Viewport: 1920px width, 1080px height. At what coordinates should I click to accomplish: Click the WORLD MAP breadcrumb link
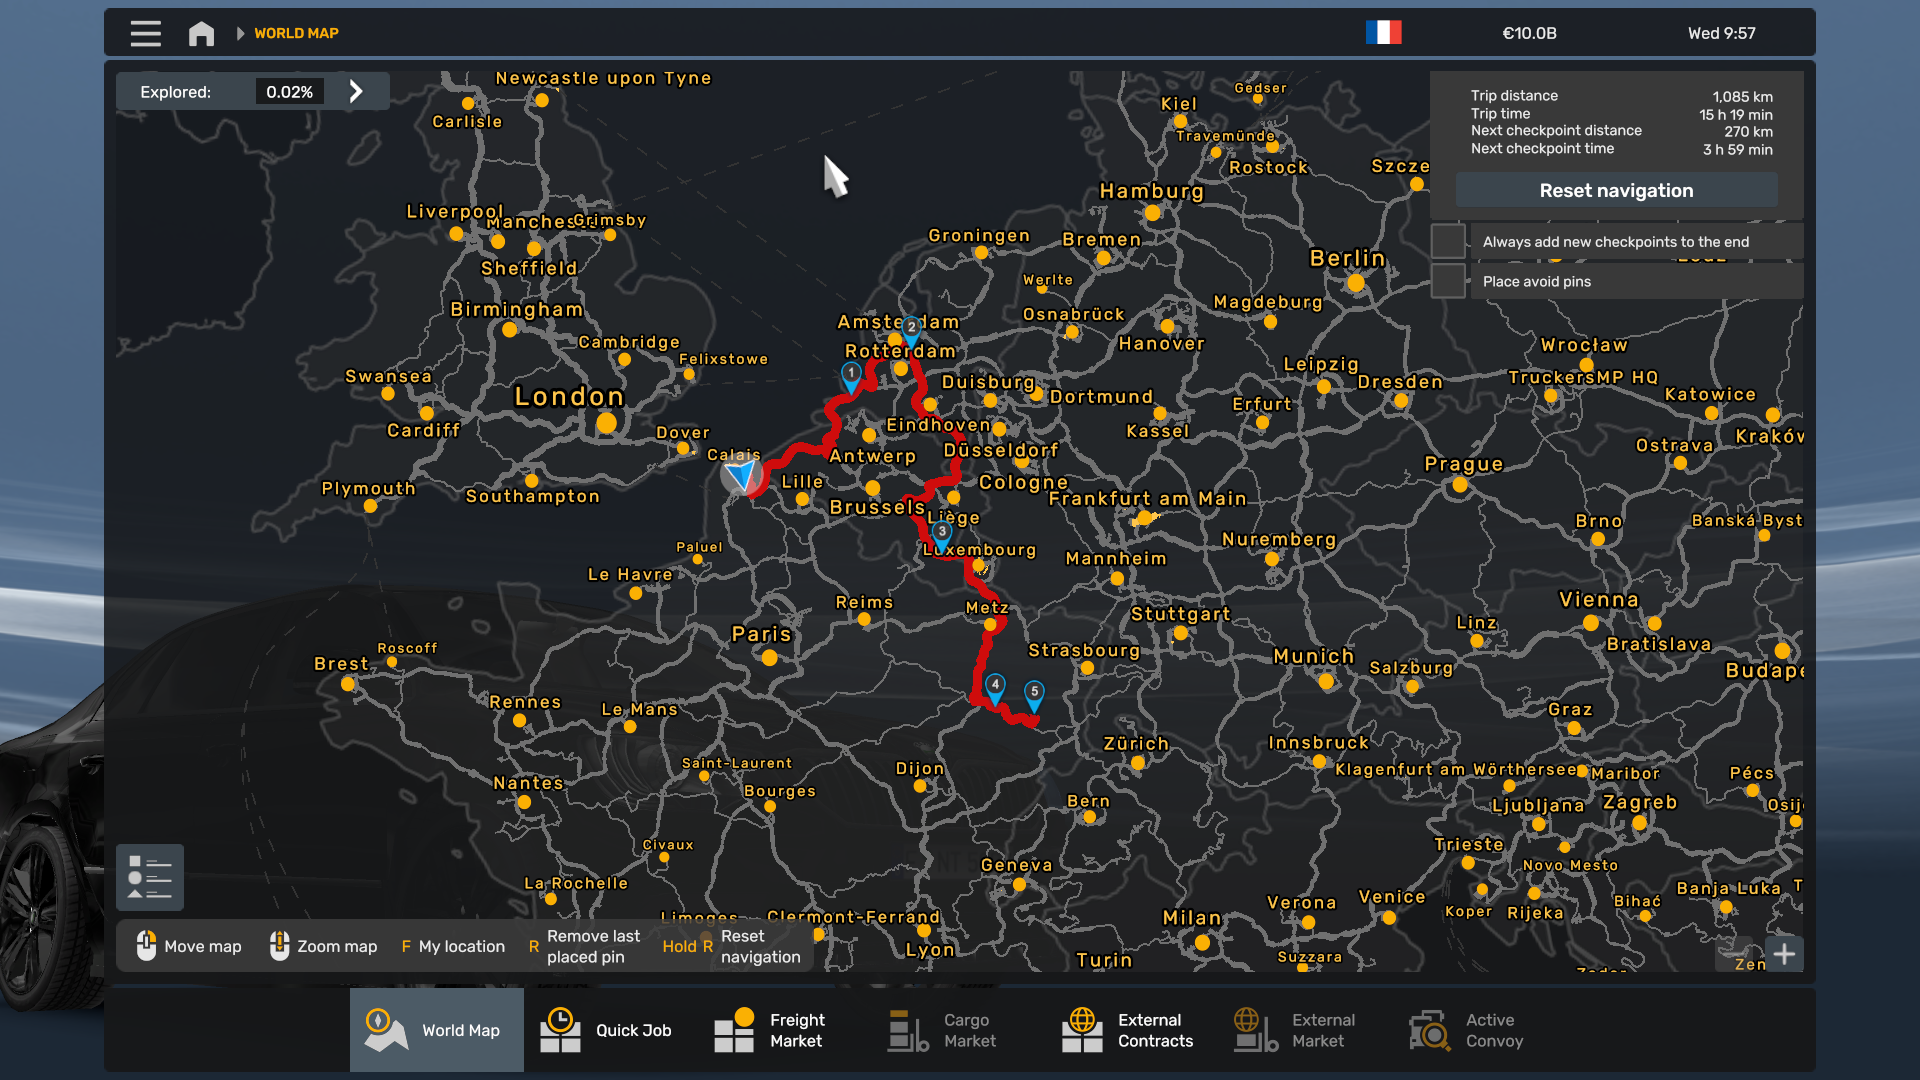(x=296, y=34)
